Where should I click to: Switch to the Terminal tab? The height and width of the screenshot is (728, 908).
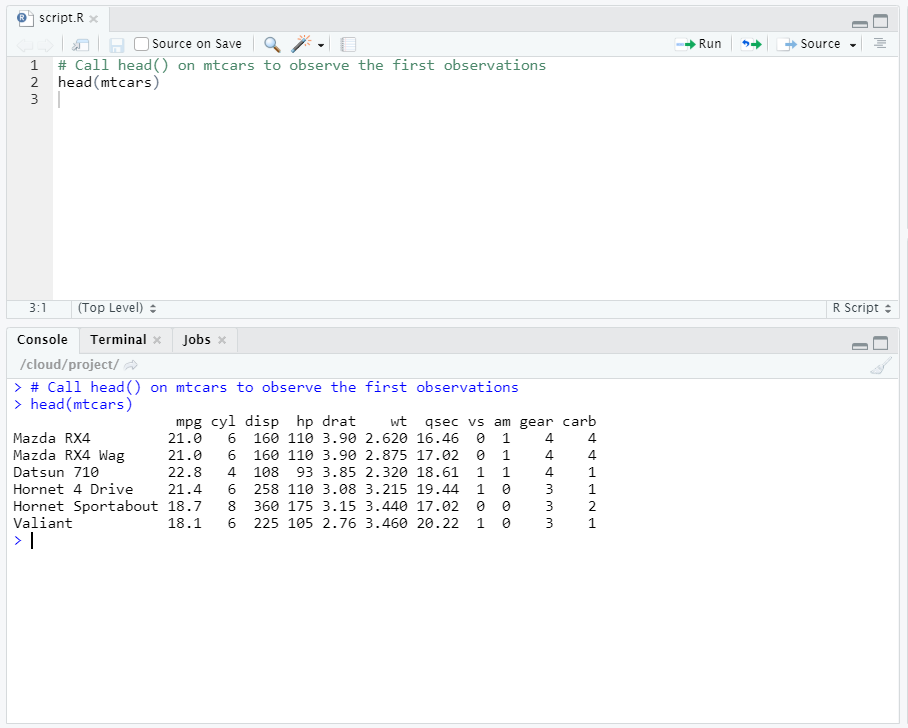coord(118,340)
